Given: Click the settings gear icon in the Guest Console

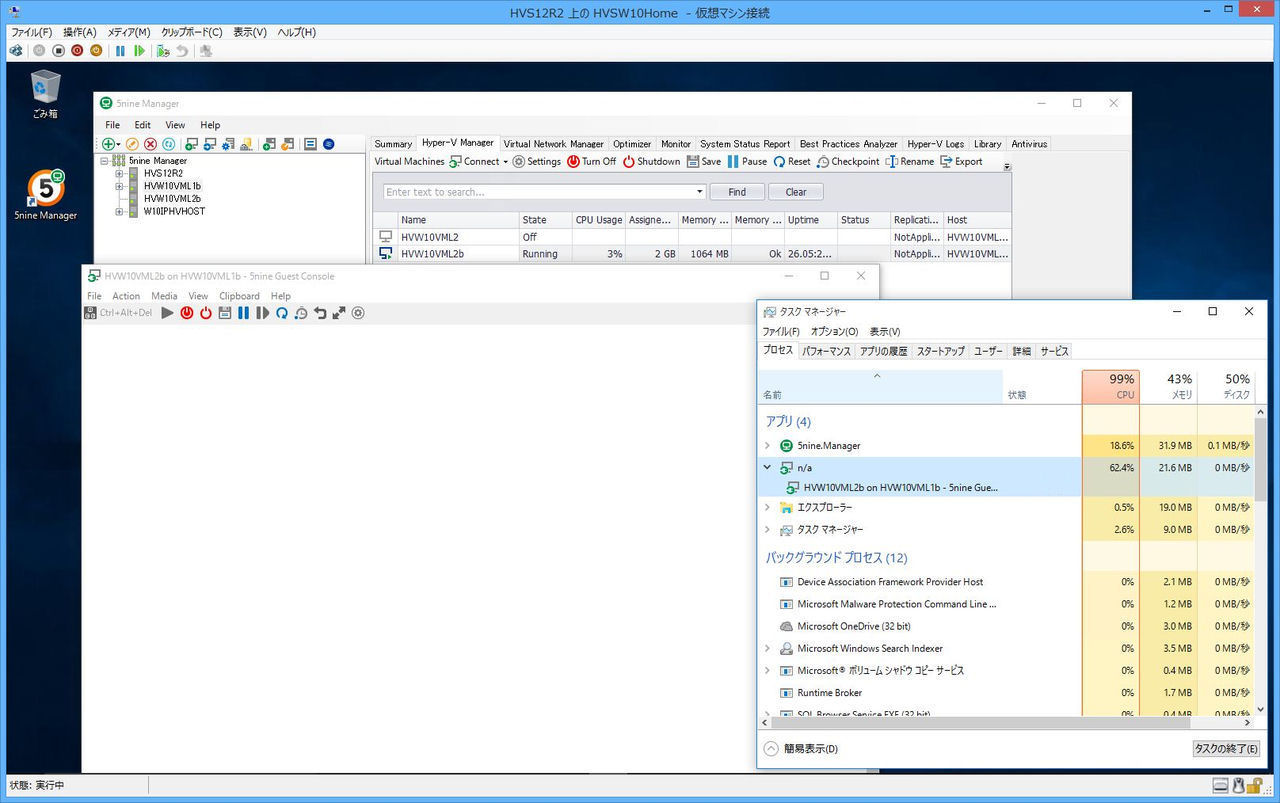Looking at the screenshot, I should click(358, 313).
